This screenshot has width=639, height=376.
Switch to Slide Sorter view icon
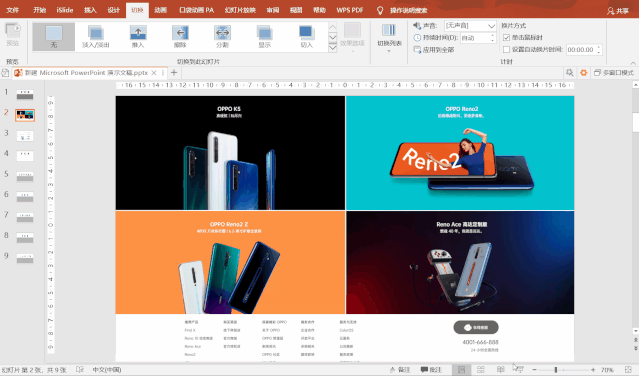pyautogui.click(x=481, y=369)
